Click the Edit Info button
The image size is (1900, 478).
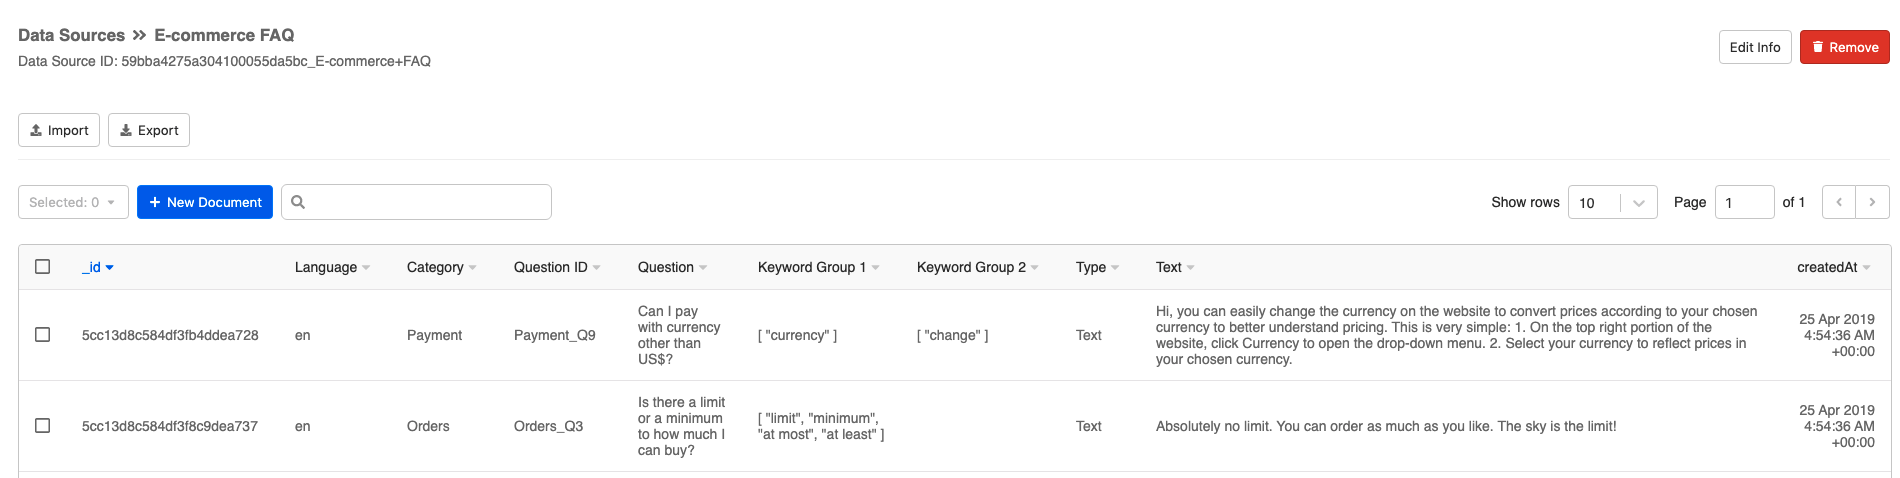1755,47
